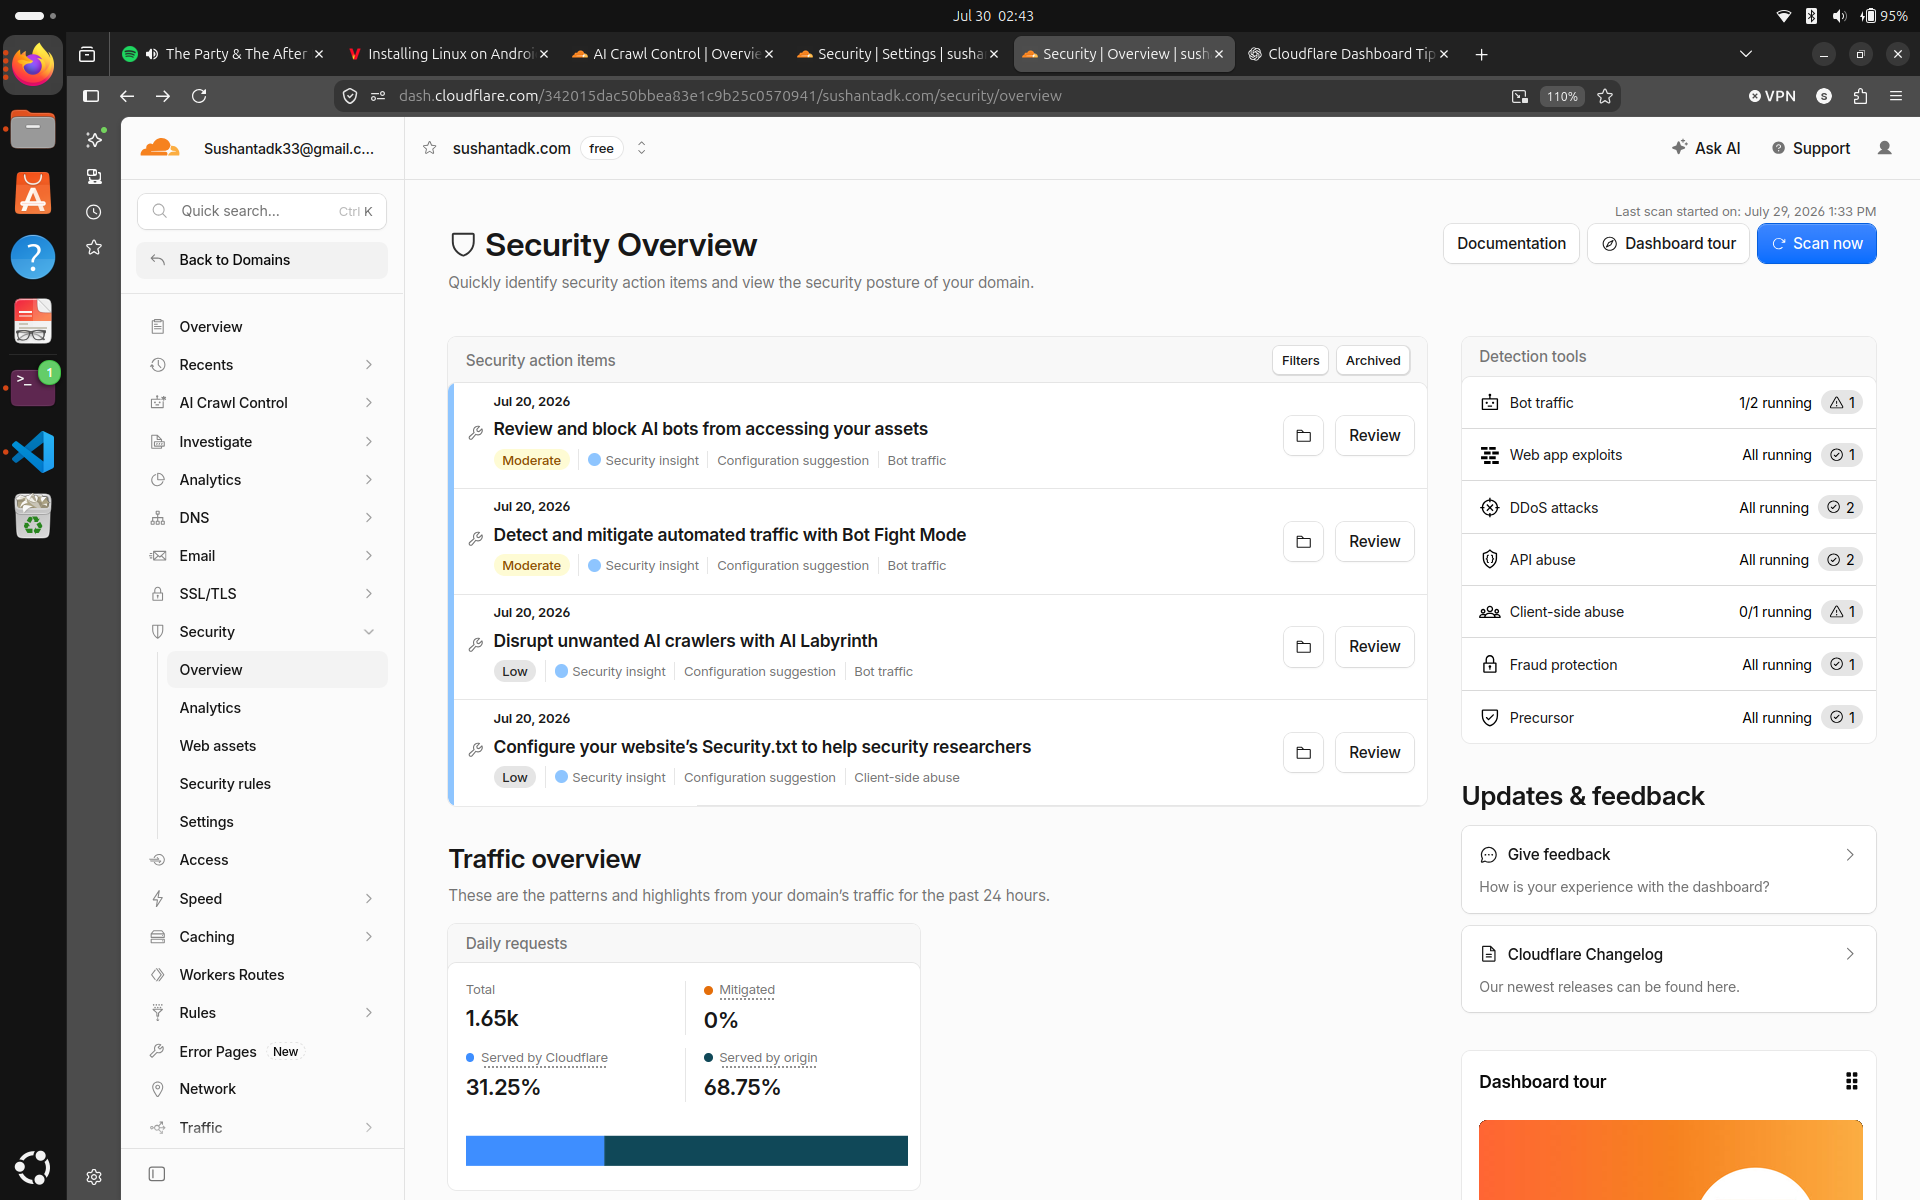Viewport: 1920px width, 1200px height.
Task: Open Bot traffic warning badge
Action: (1842, 403)
